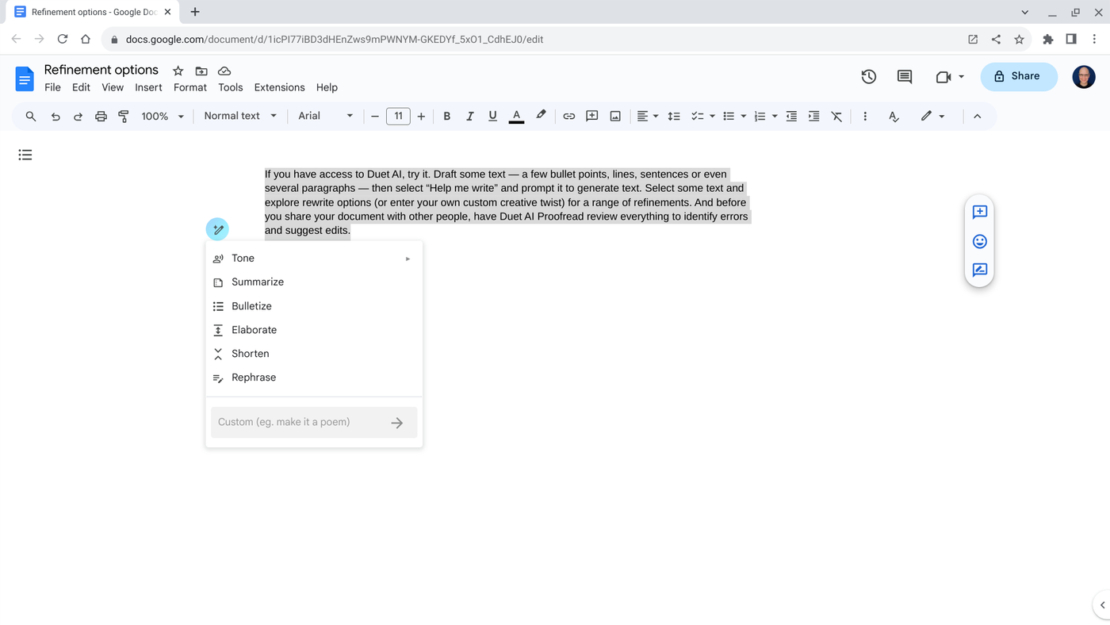1110x625 pixels.
Task: Click the Duet AI refine text icon
Action: point(217,229)
